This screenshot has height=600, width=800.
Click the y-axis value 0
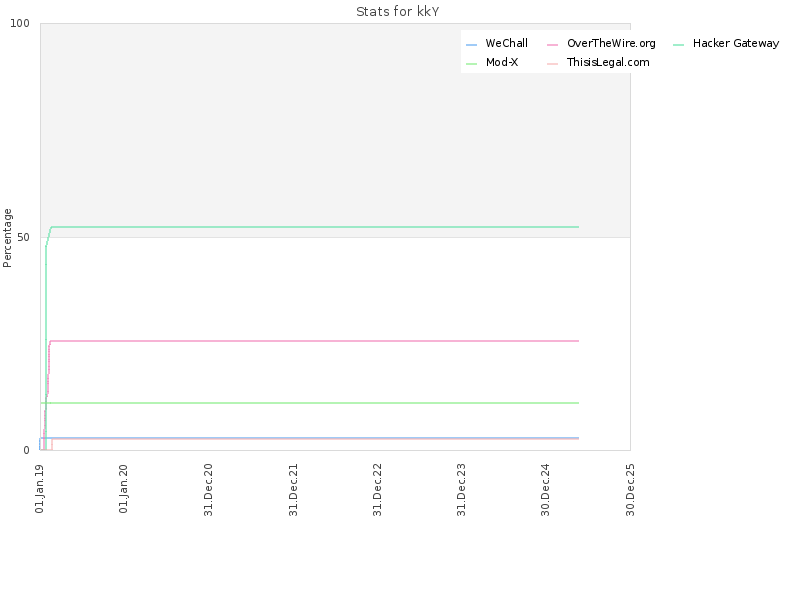(27, 451)
